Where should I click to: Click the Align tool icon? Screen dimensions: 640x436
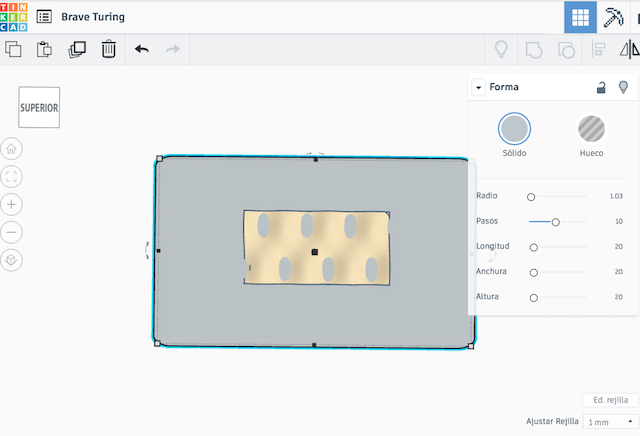coord(598,50)
